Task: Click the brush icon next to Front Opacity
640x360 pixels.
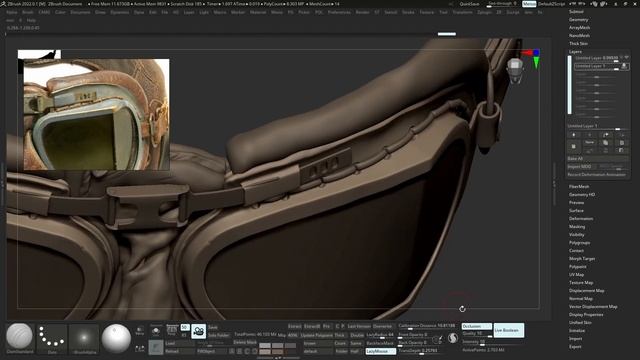Action: [437, 339]
